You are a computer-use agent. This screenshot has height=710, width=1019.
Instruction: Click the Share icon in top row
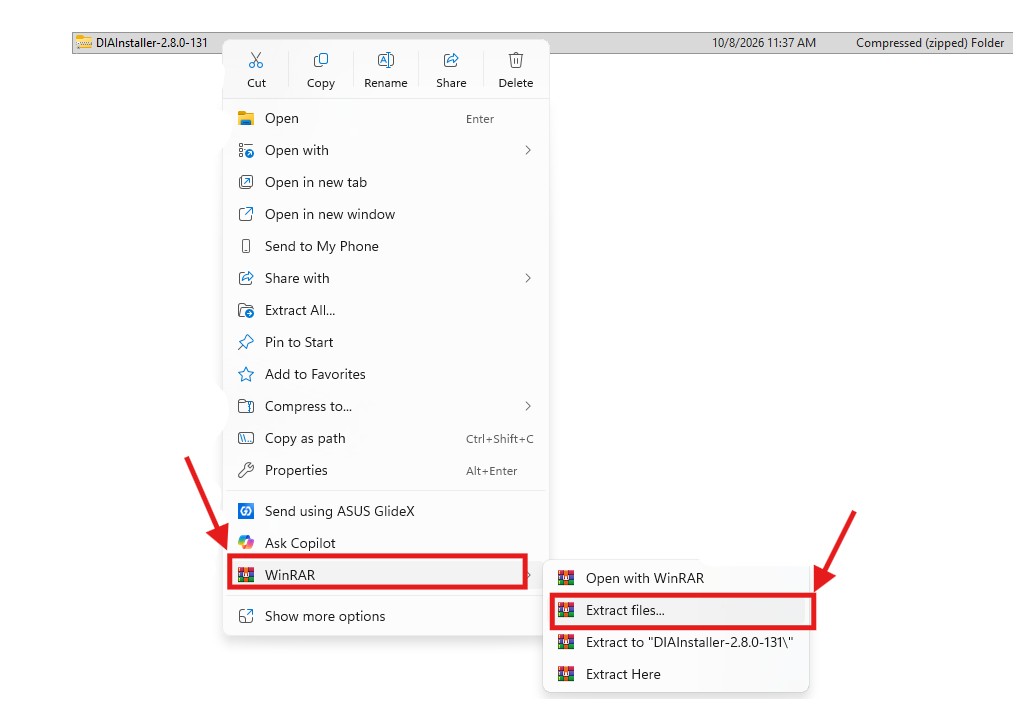point(451,60)
